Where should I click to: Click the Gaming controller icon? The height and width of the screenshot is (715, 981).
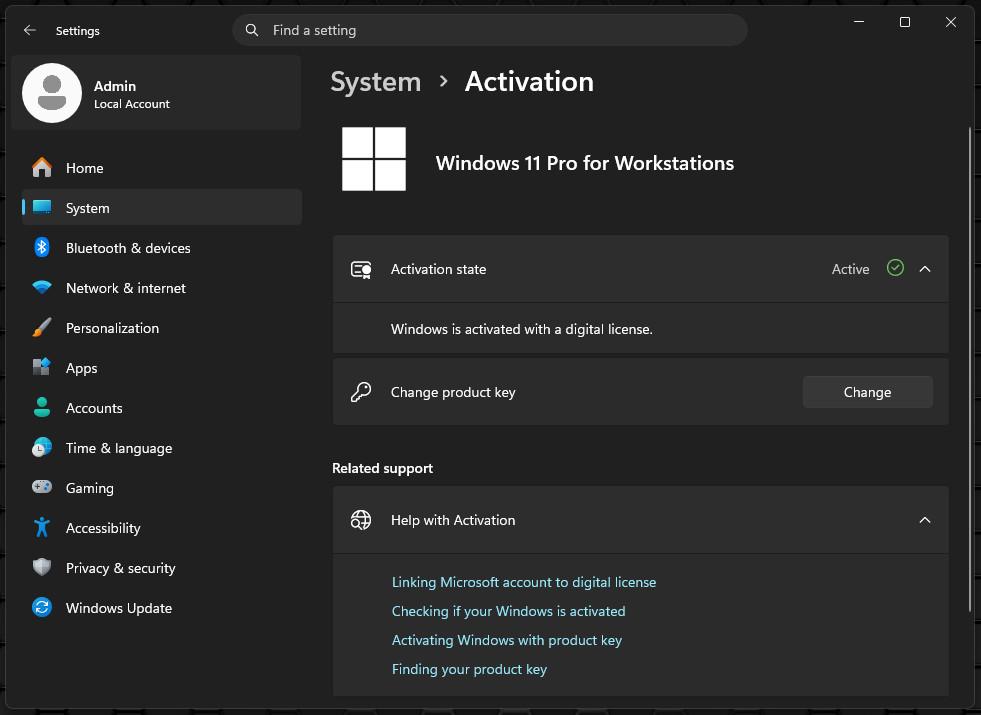click(x=42, y=487)
